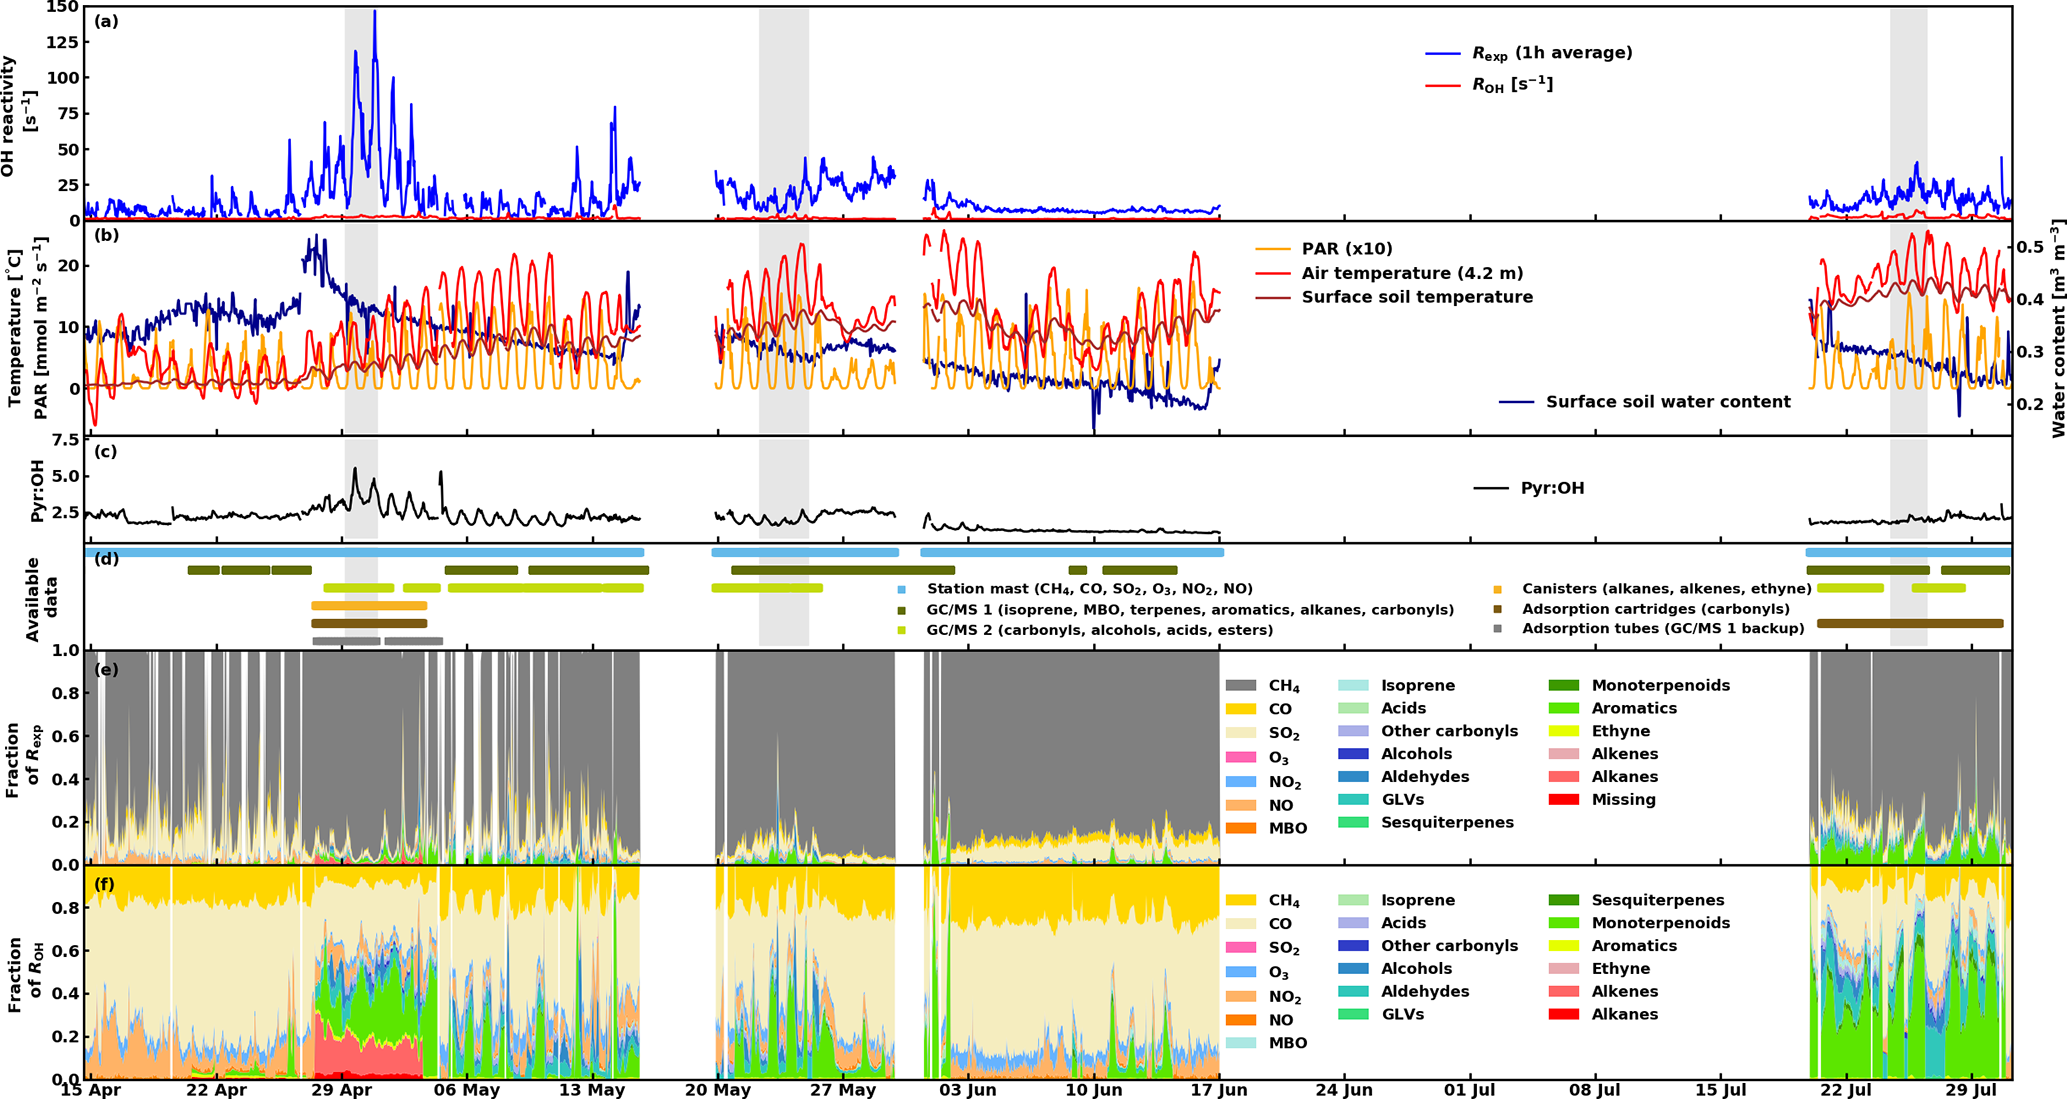Click the black Pyr:OH legend line
The height and width of the screenshot is (1099, 2067).
pos(1491,489)
